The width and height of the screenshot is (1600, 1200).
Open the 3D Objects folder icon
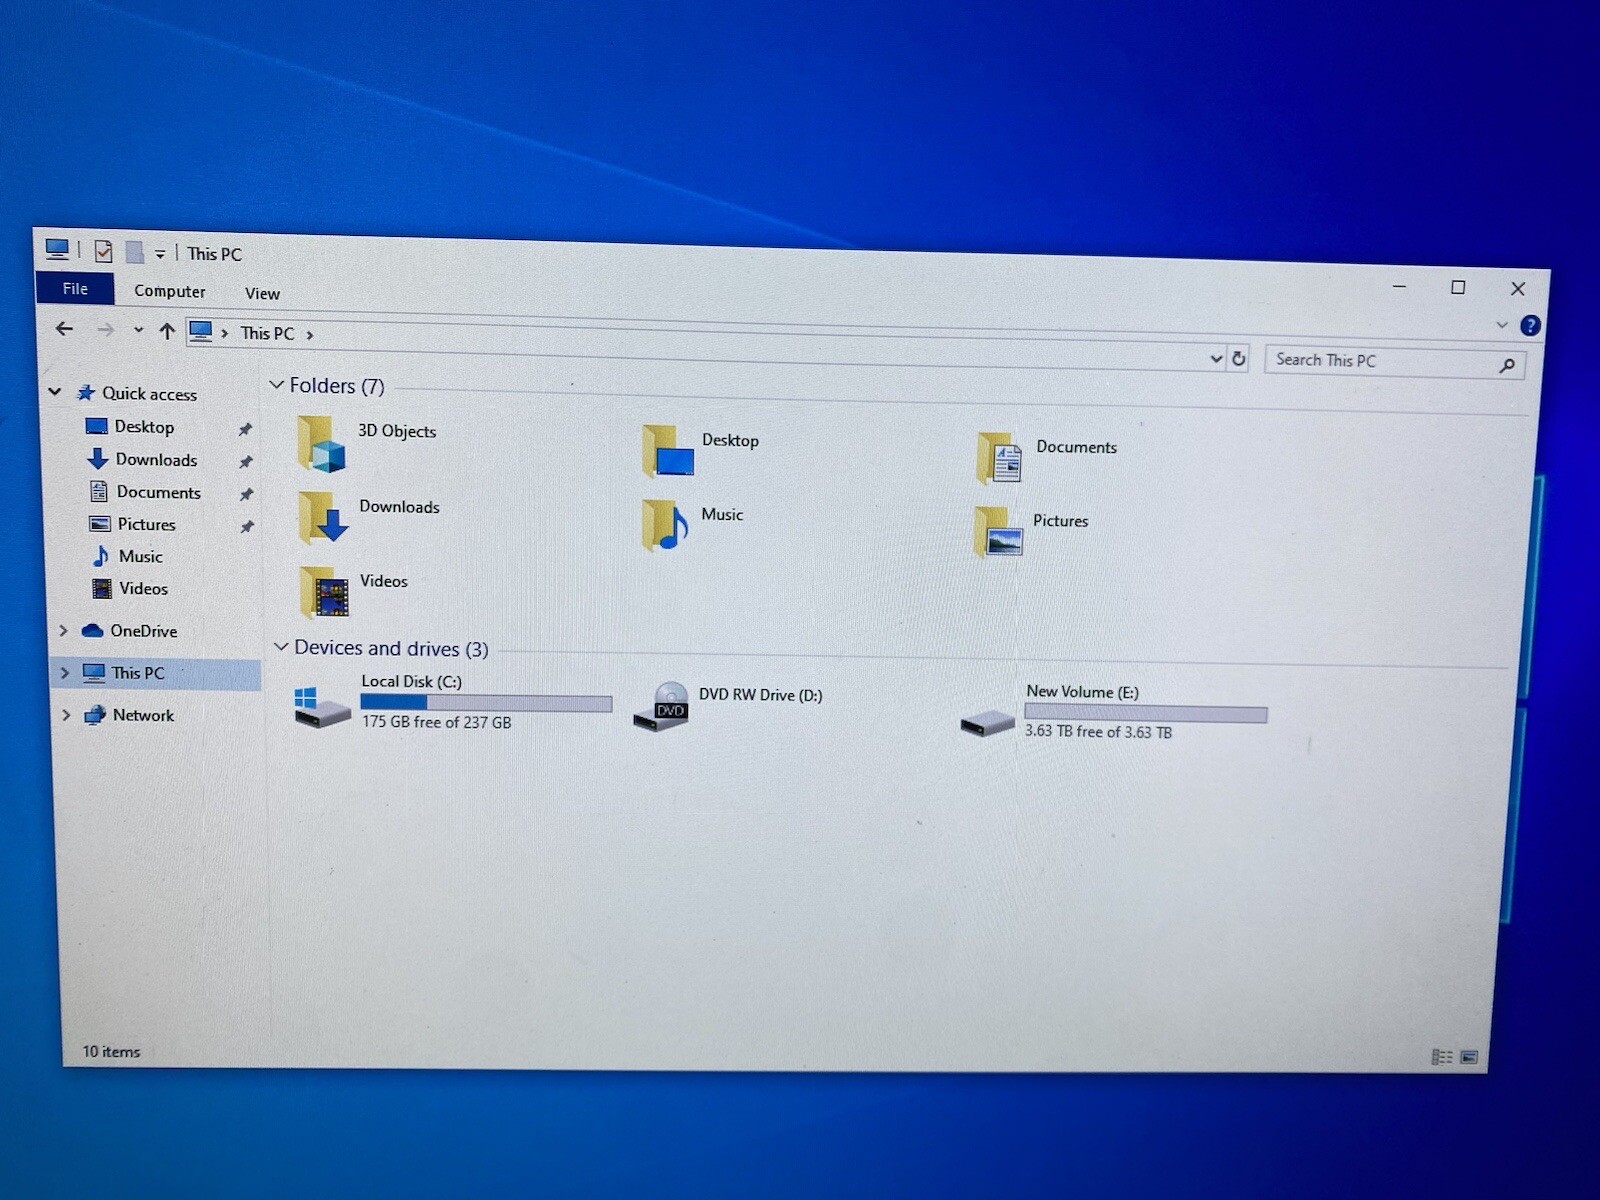322,445
